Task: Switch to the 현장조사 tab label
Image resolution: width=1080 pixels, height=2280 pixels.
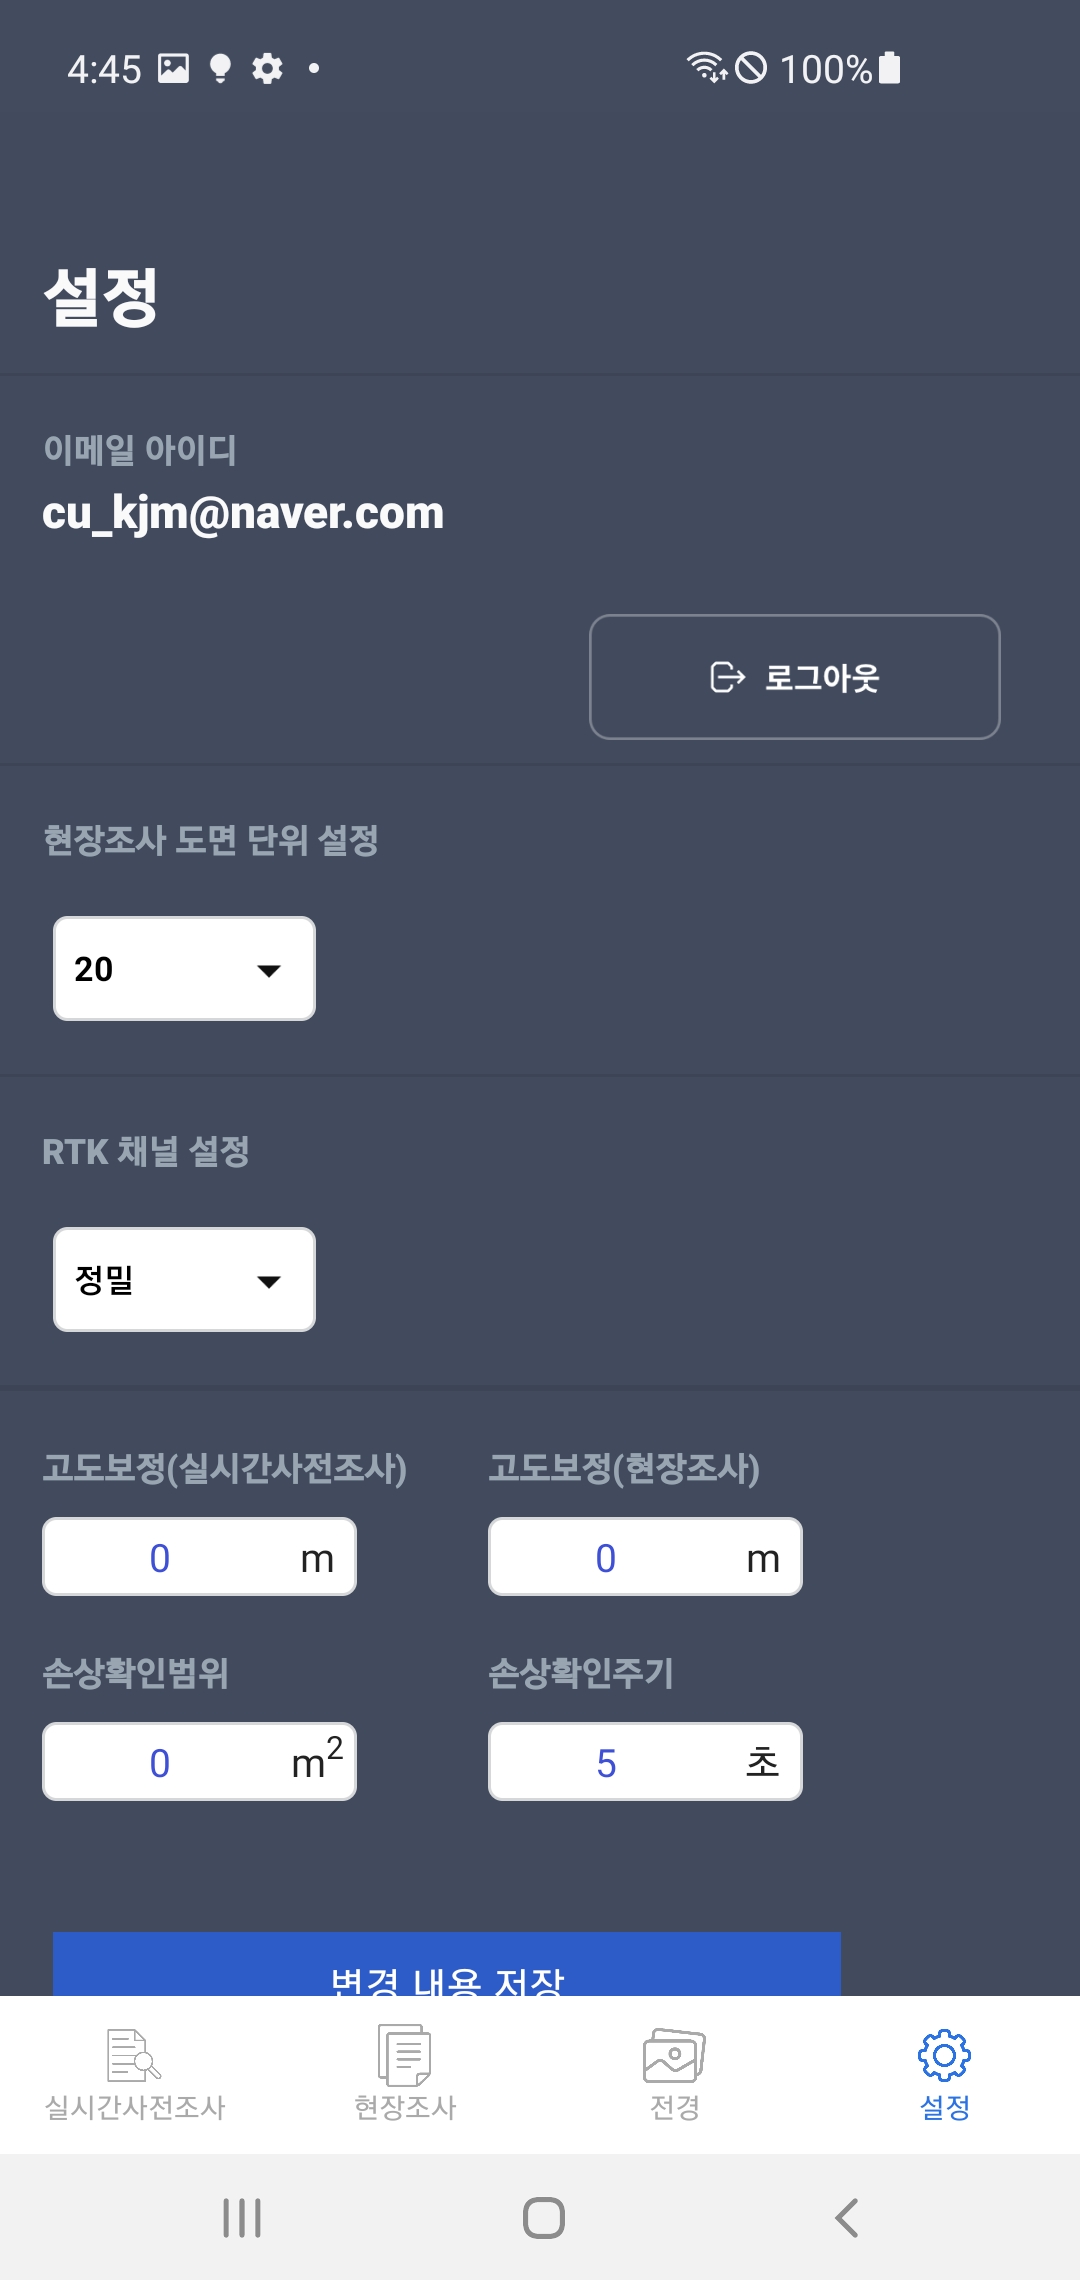Action: (405, 2107)
